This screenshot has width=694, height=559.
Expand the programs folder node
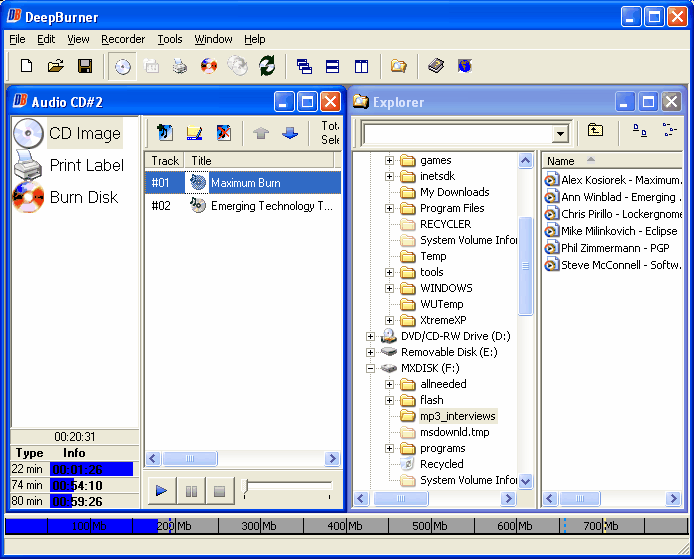[389, 448]
